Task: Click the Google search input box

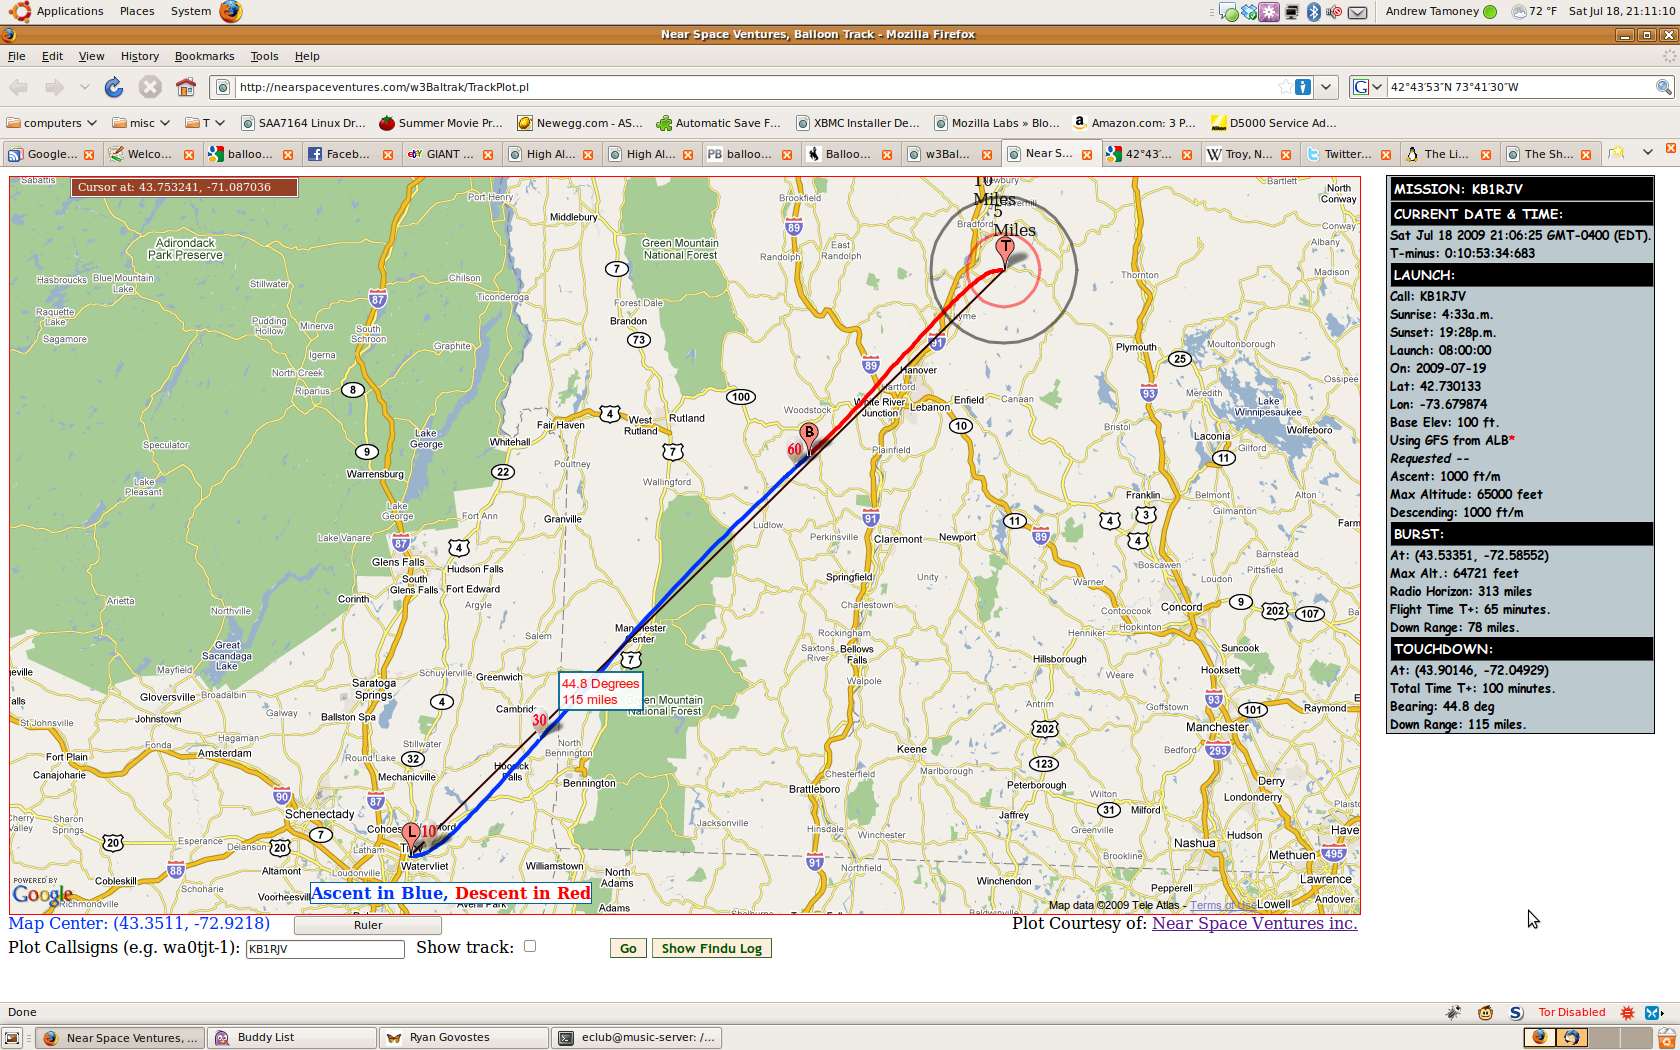Action: (1520, 87)
